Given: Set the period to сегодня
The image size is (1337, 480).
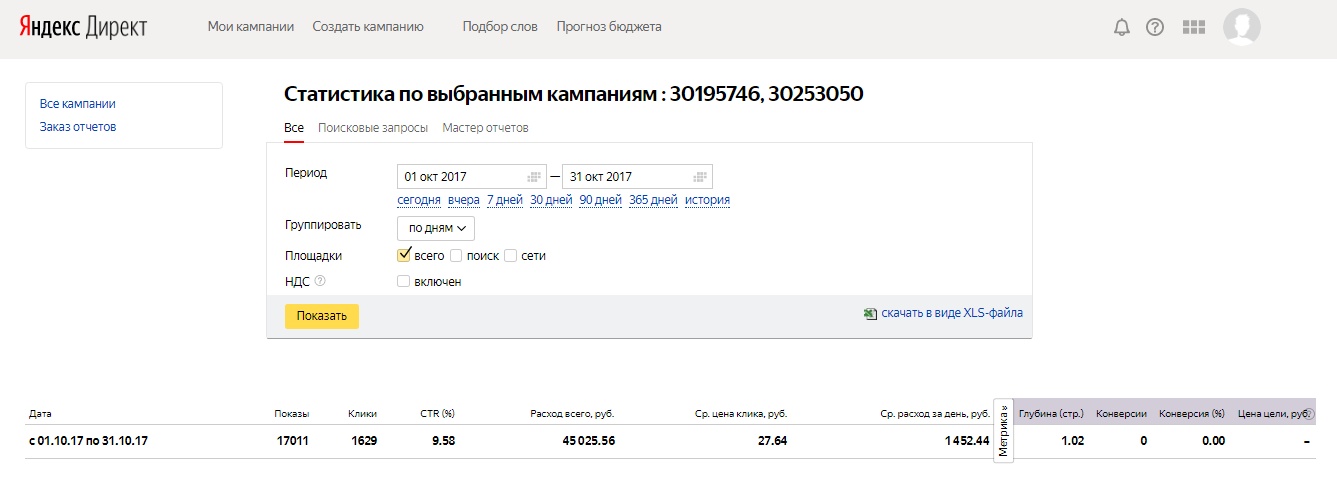Looking at the screenshot, I should click(x=419, y=200).
